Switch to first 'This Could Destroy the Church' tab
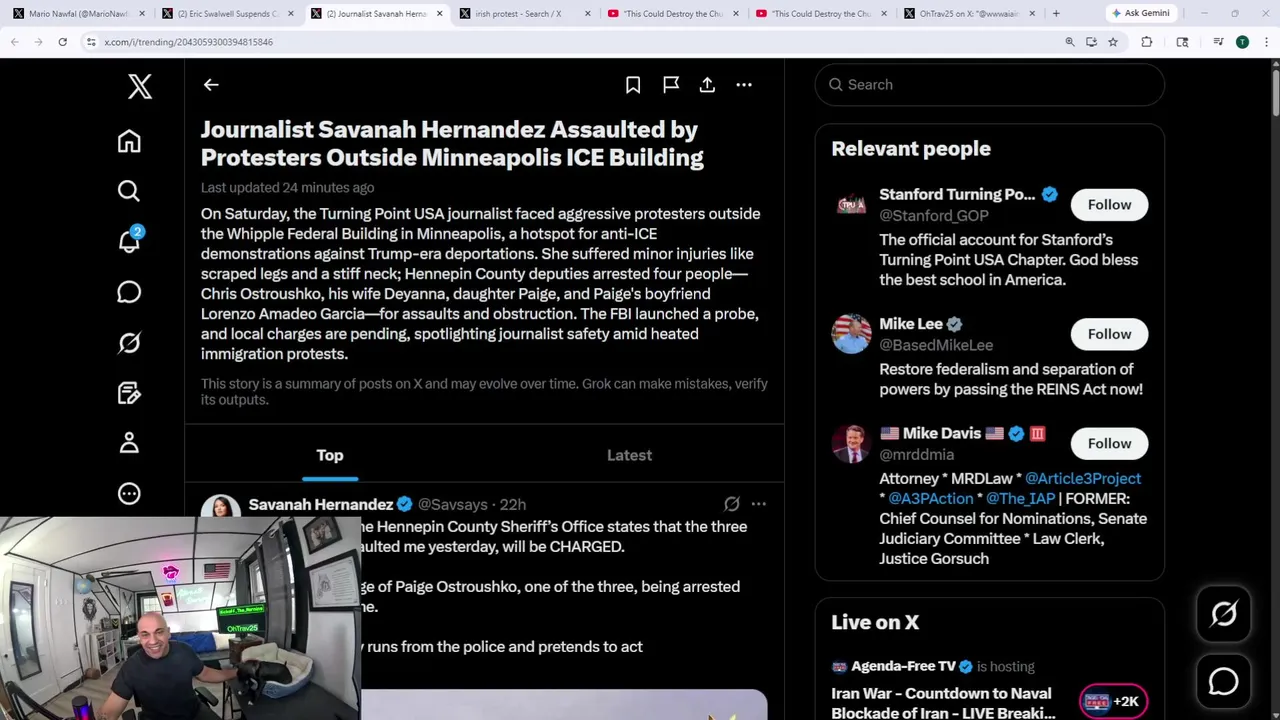Screen dimensions: 1280x720 click(672, 13)
